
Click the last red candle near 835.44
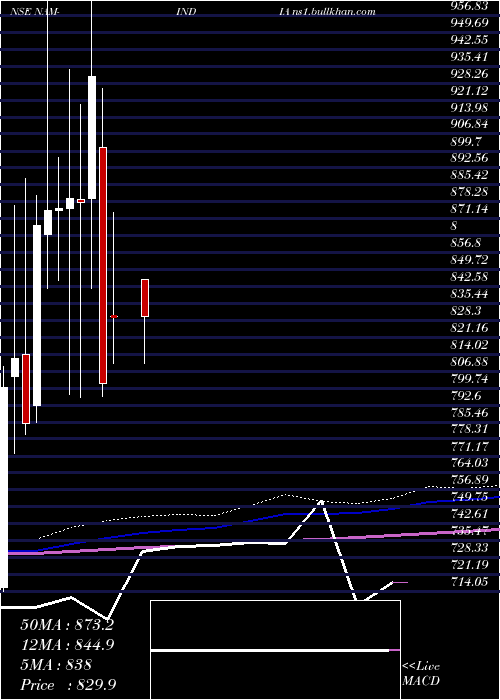tap(145, 298)
